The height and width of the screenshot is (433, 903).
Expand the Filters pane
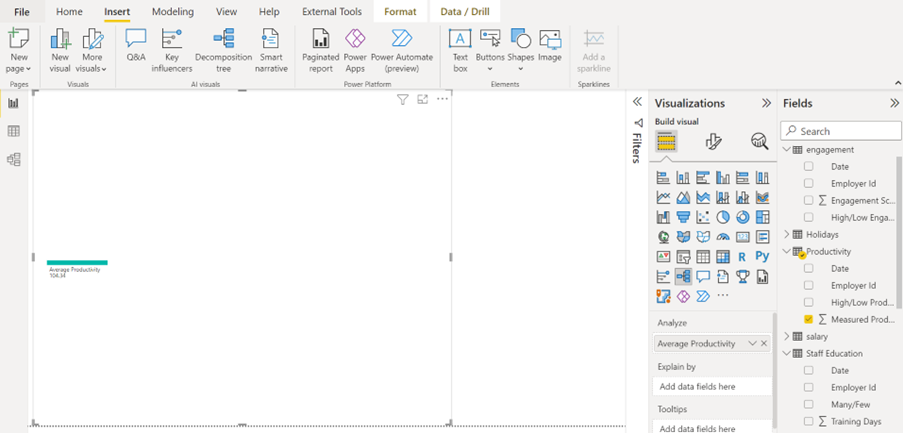pos(637,102)
